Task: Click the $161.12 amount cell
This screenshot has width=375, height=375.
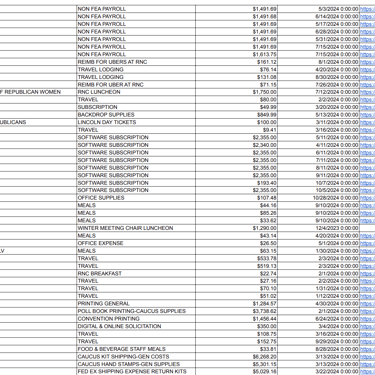Action: pyautogui.click(x=236, y=62)
